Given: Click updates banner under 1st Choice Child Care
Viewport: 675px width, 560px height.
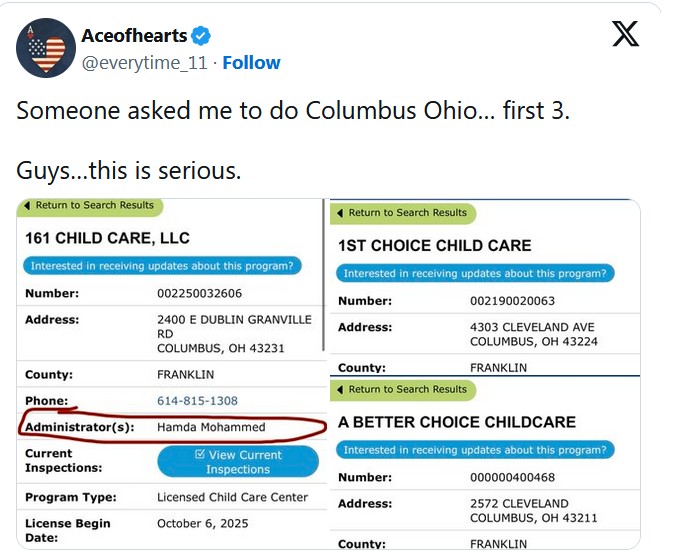Looking at the screenshot, I should coord(476,273).
